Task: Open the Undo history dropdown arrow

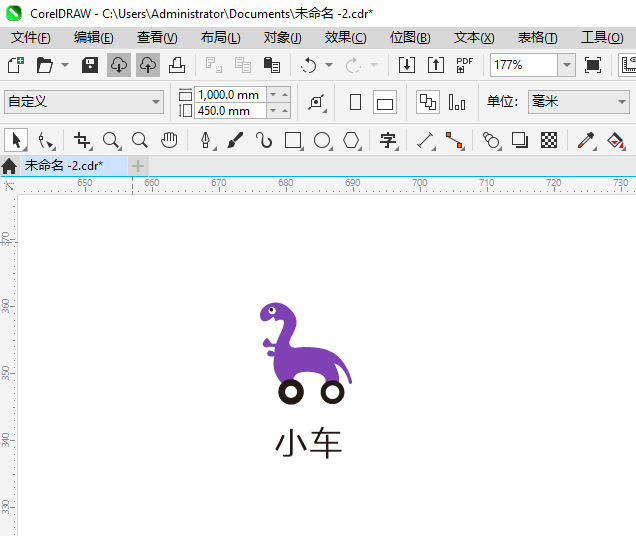Action: click(329, 65)
